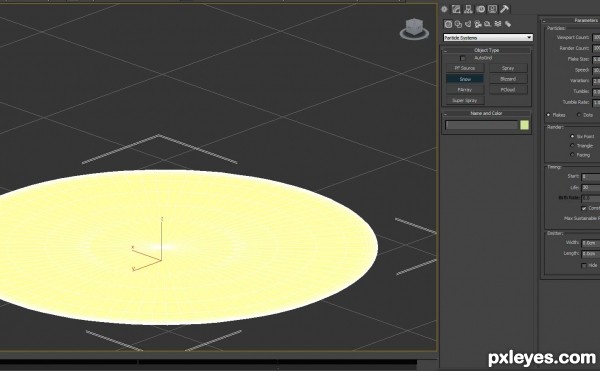Click the Render Count field
This screenshot has width=600, height=371.
(596, 48)
